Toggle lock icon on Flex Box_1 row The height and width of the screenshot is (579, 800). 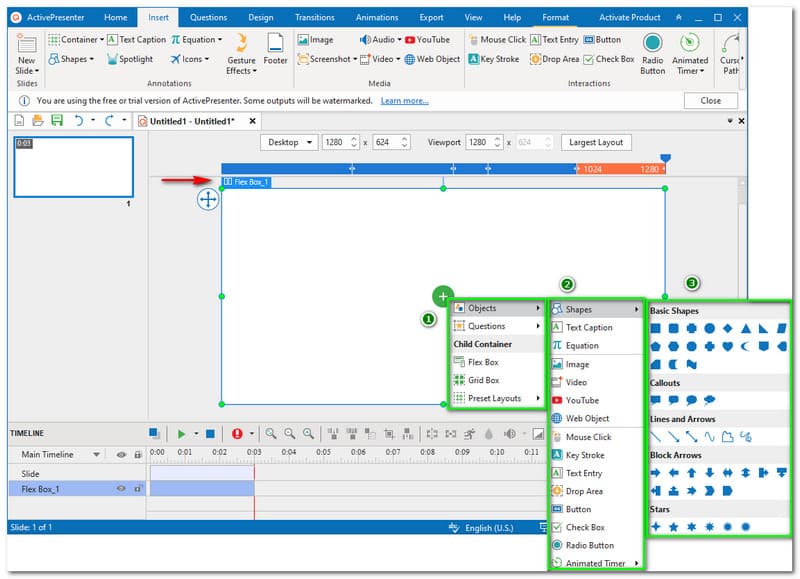tap(138, 489)
